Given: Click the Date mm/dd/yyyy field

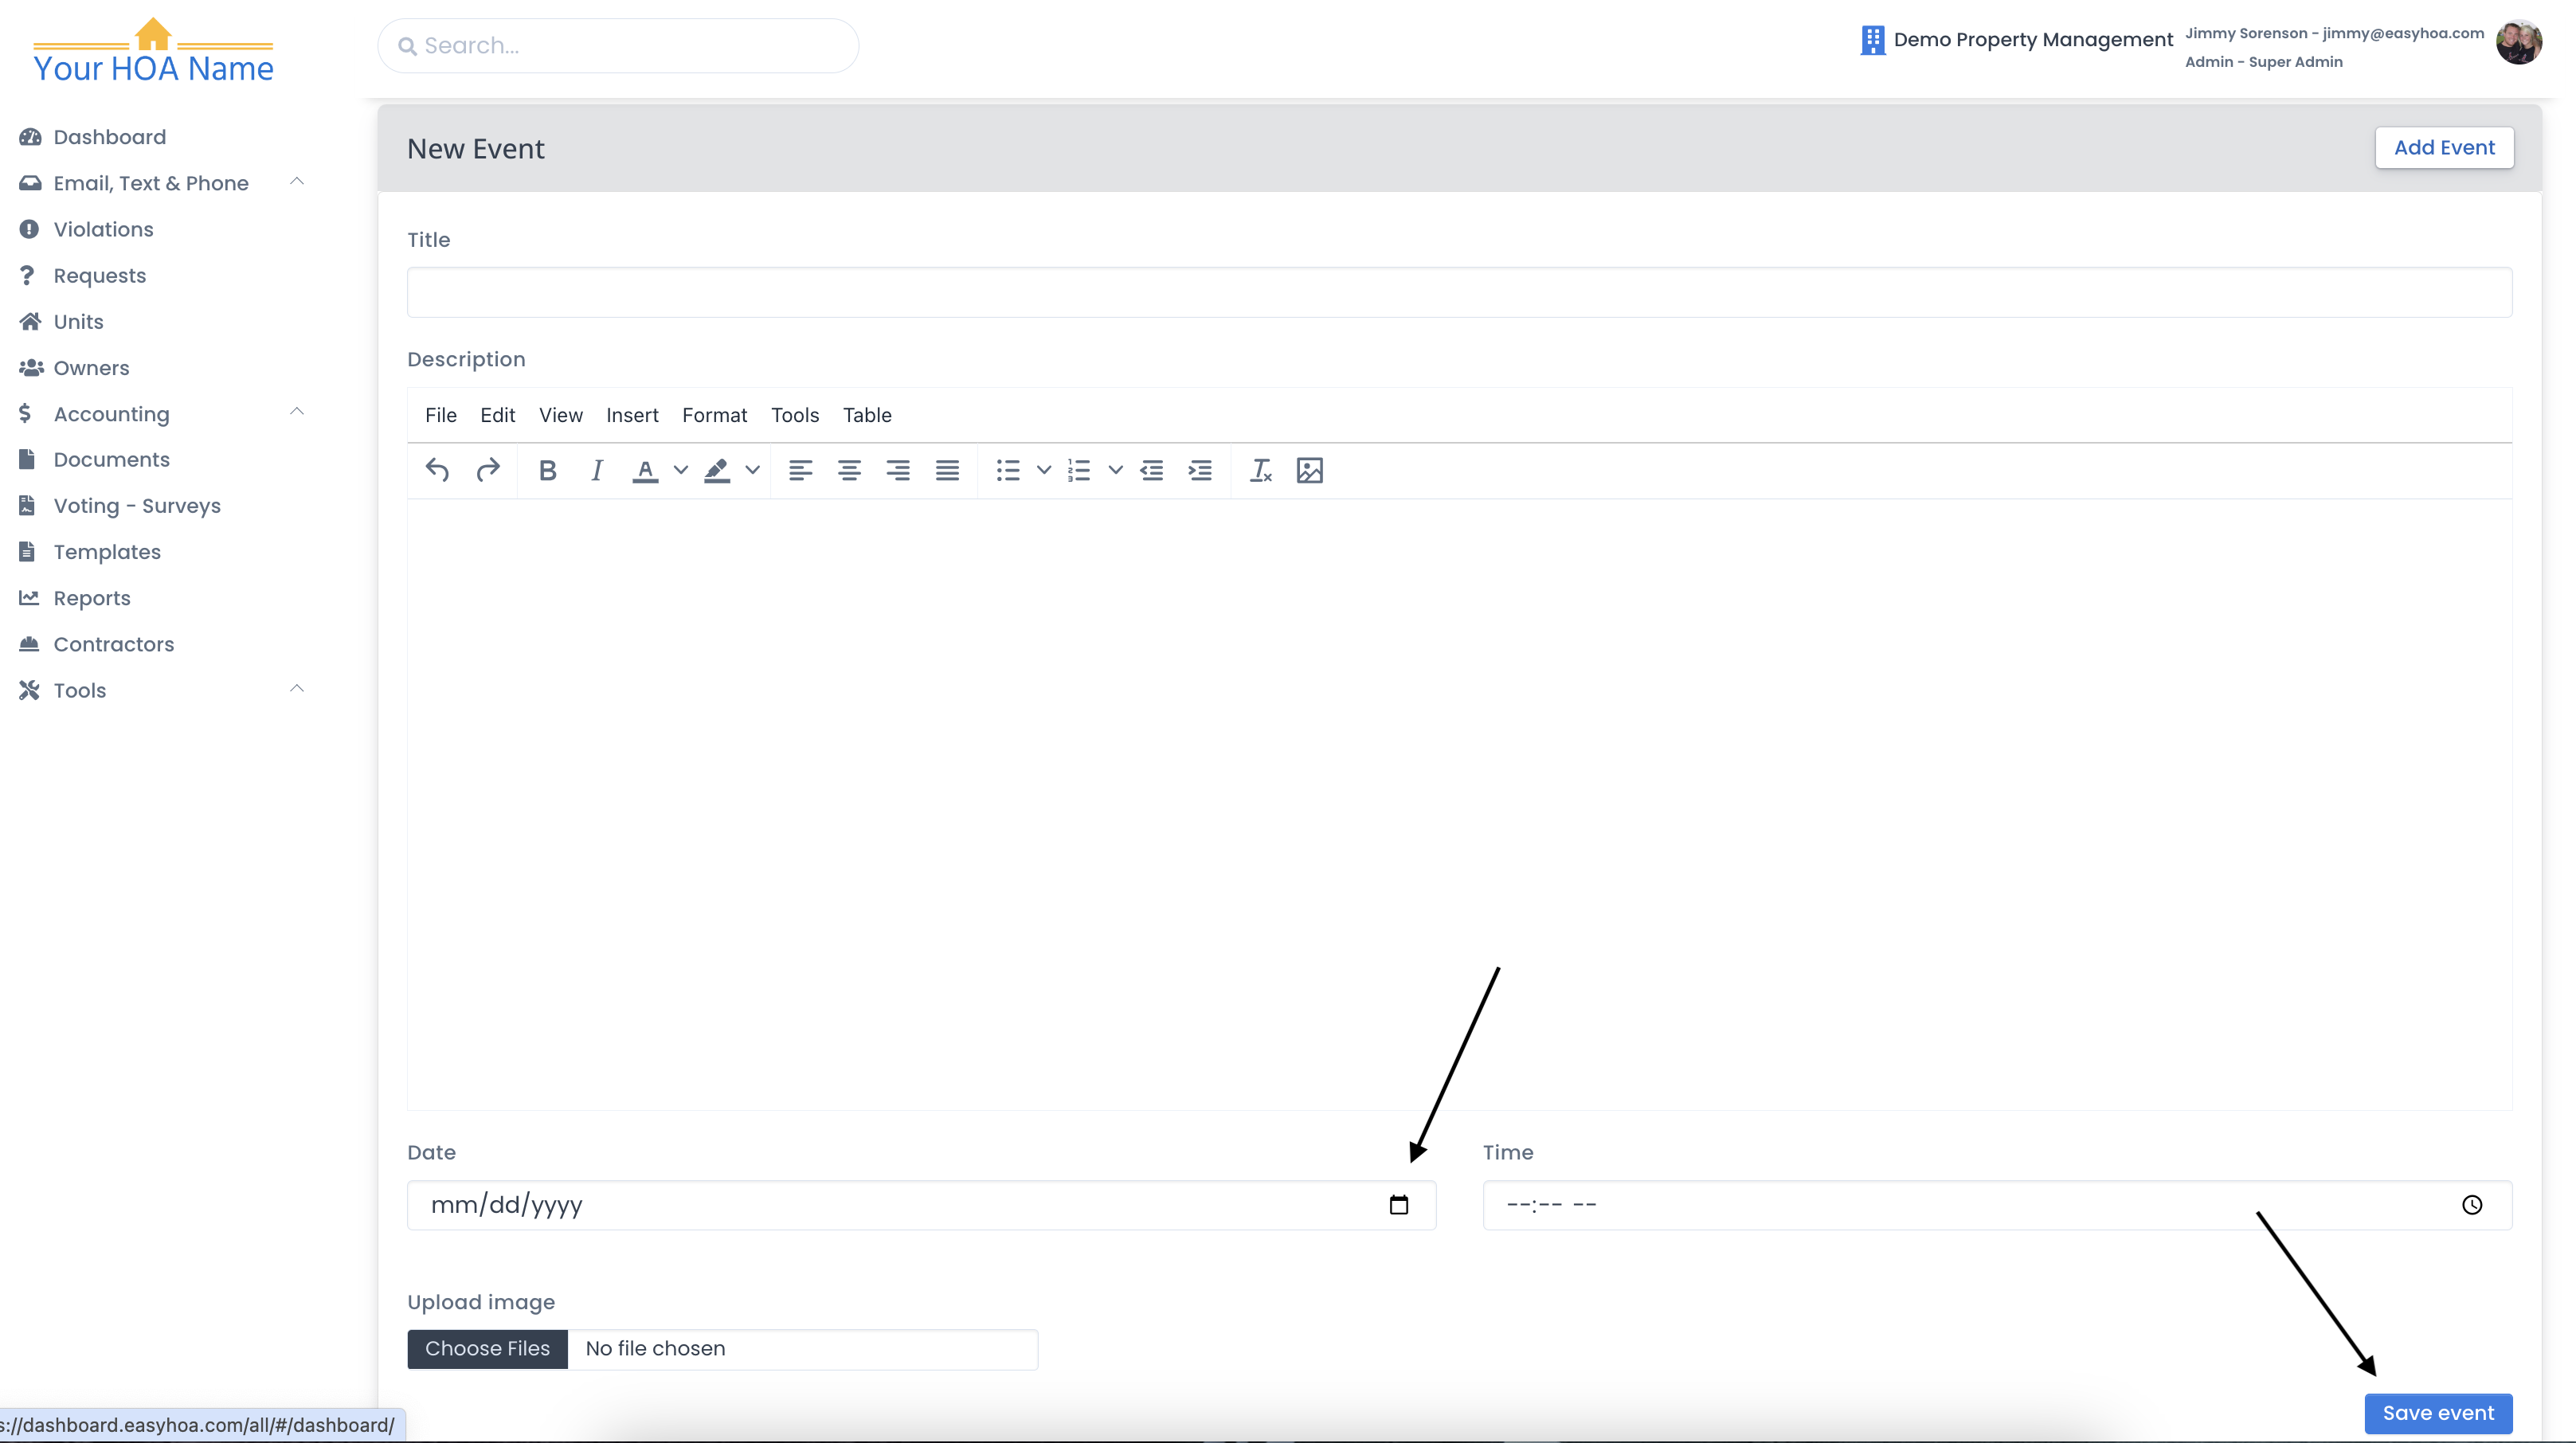Looking at the screenshot, I should pos(921,1205).
